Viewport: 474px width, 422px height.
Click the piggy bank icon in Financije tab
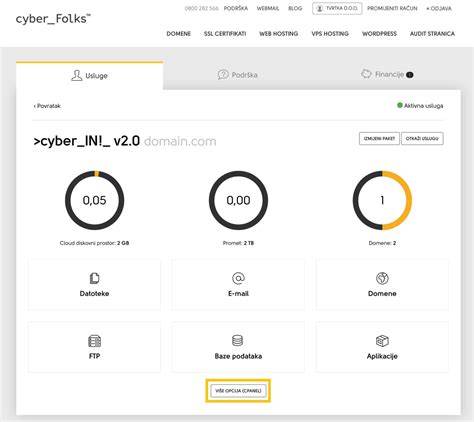[x=366, y=74]
